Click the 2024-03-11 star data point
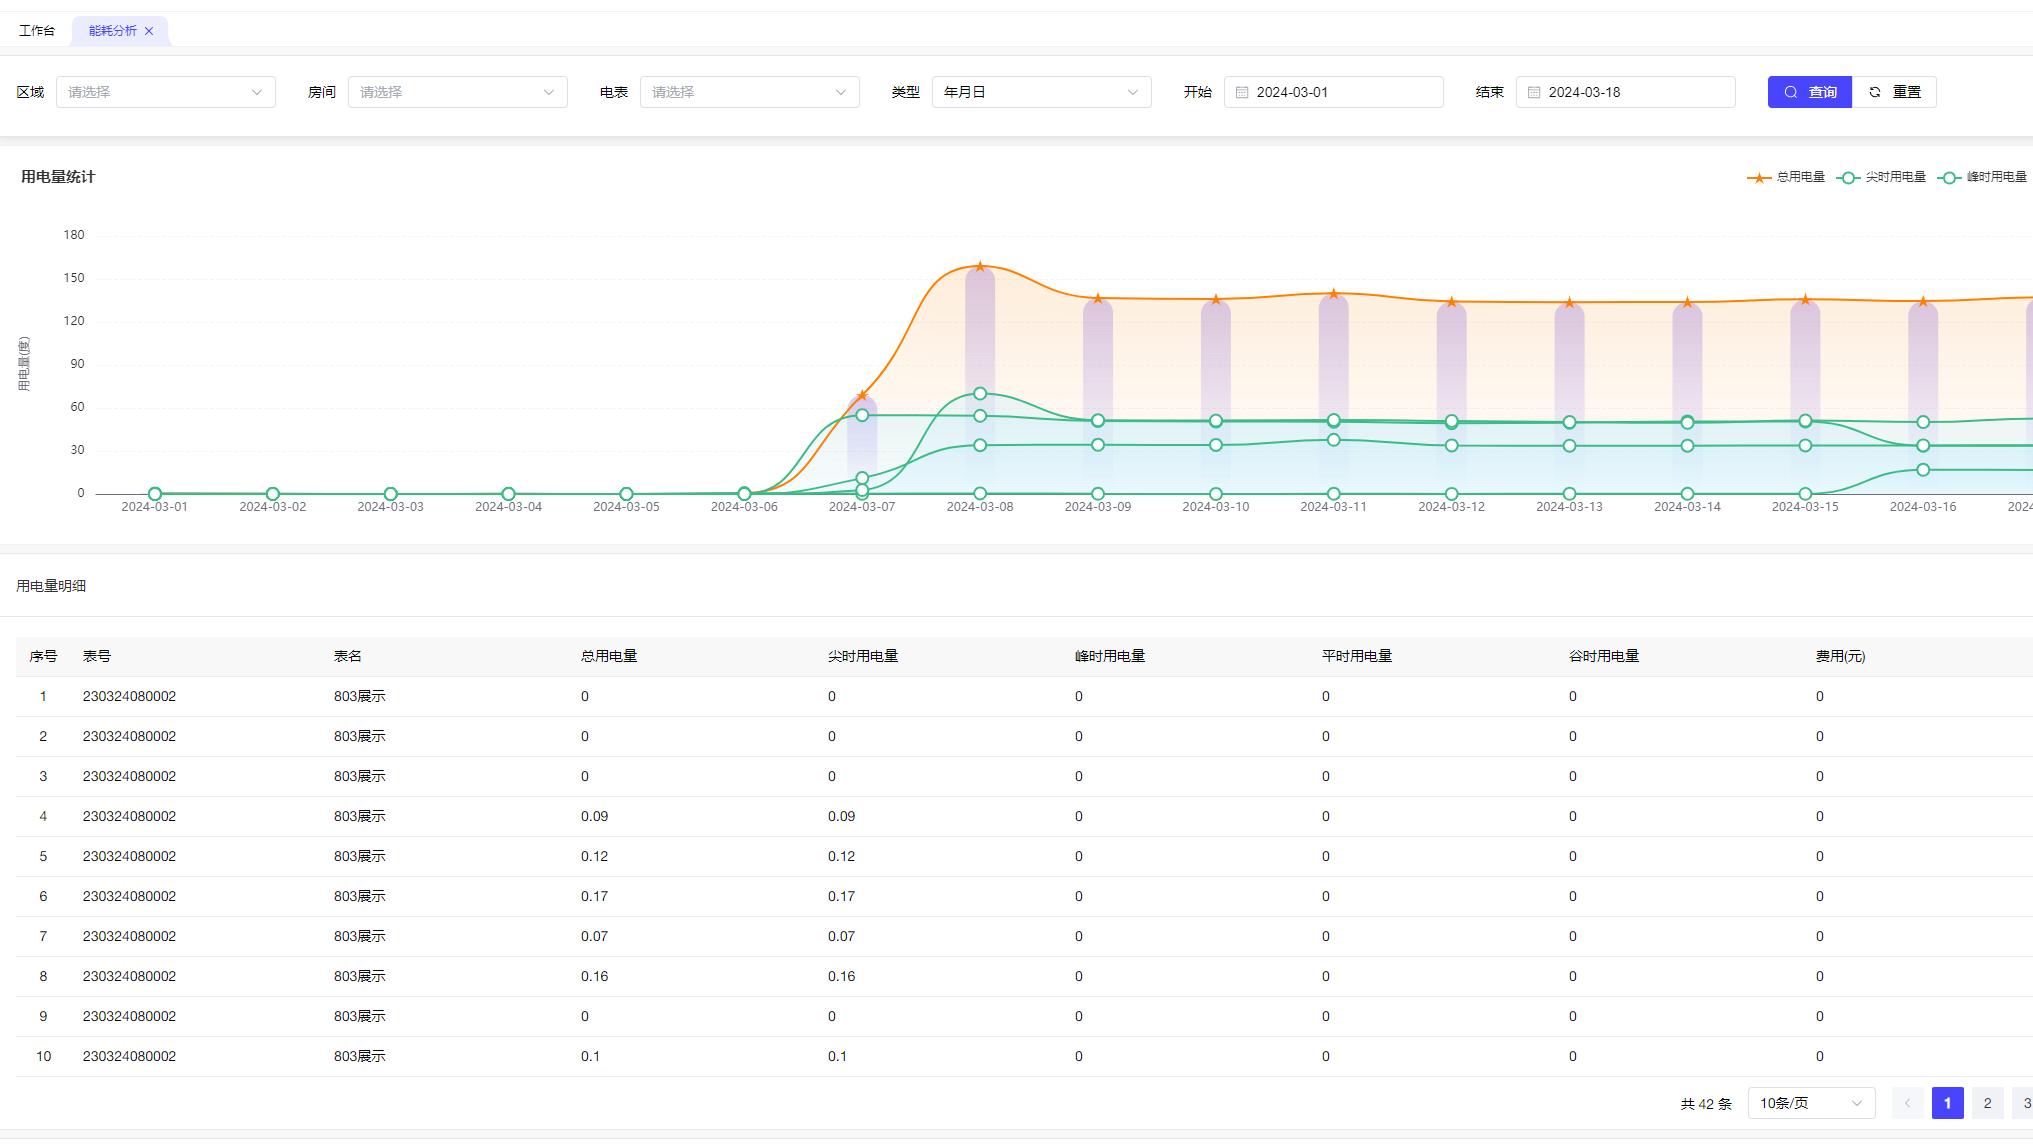 (x=1334, y=293)
